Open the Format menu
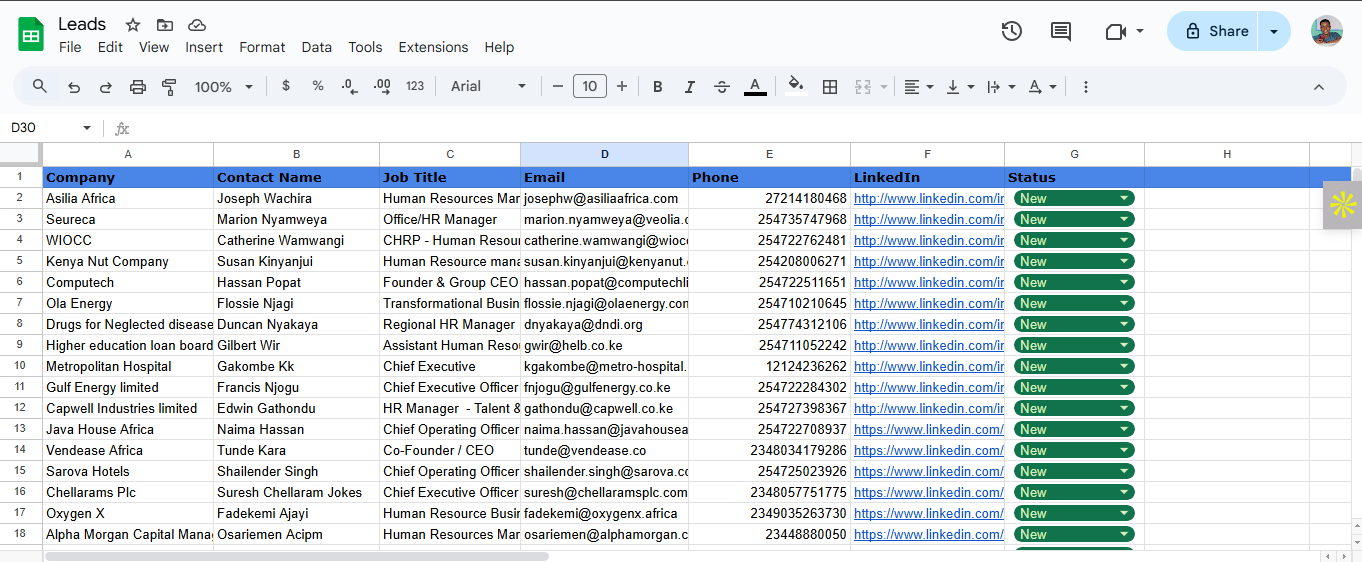The width and height of the screenshot is (1362, 562). point(262,47)
